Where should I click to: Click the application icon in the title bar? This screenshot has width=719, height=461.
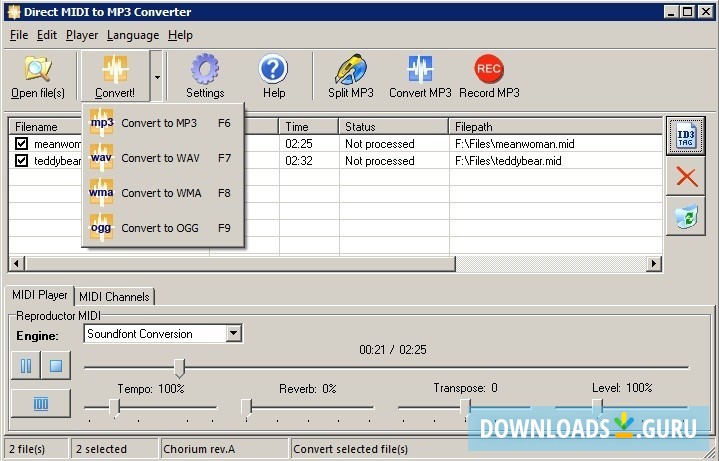(14, 11)
